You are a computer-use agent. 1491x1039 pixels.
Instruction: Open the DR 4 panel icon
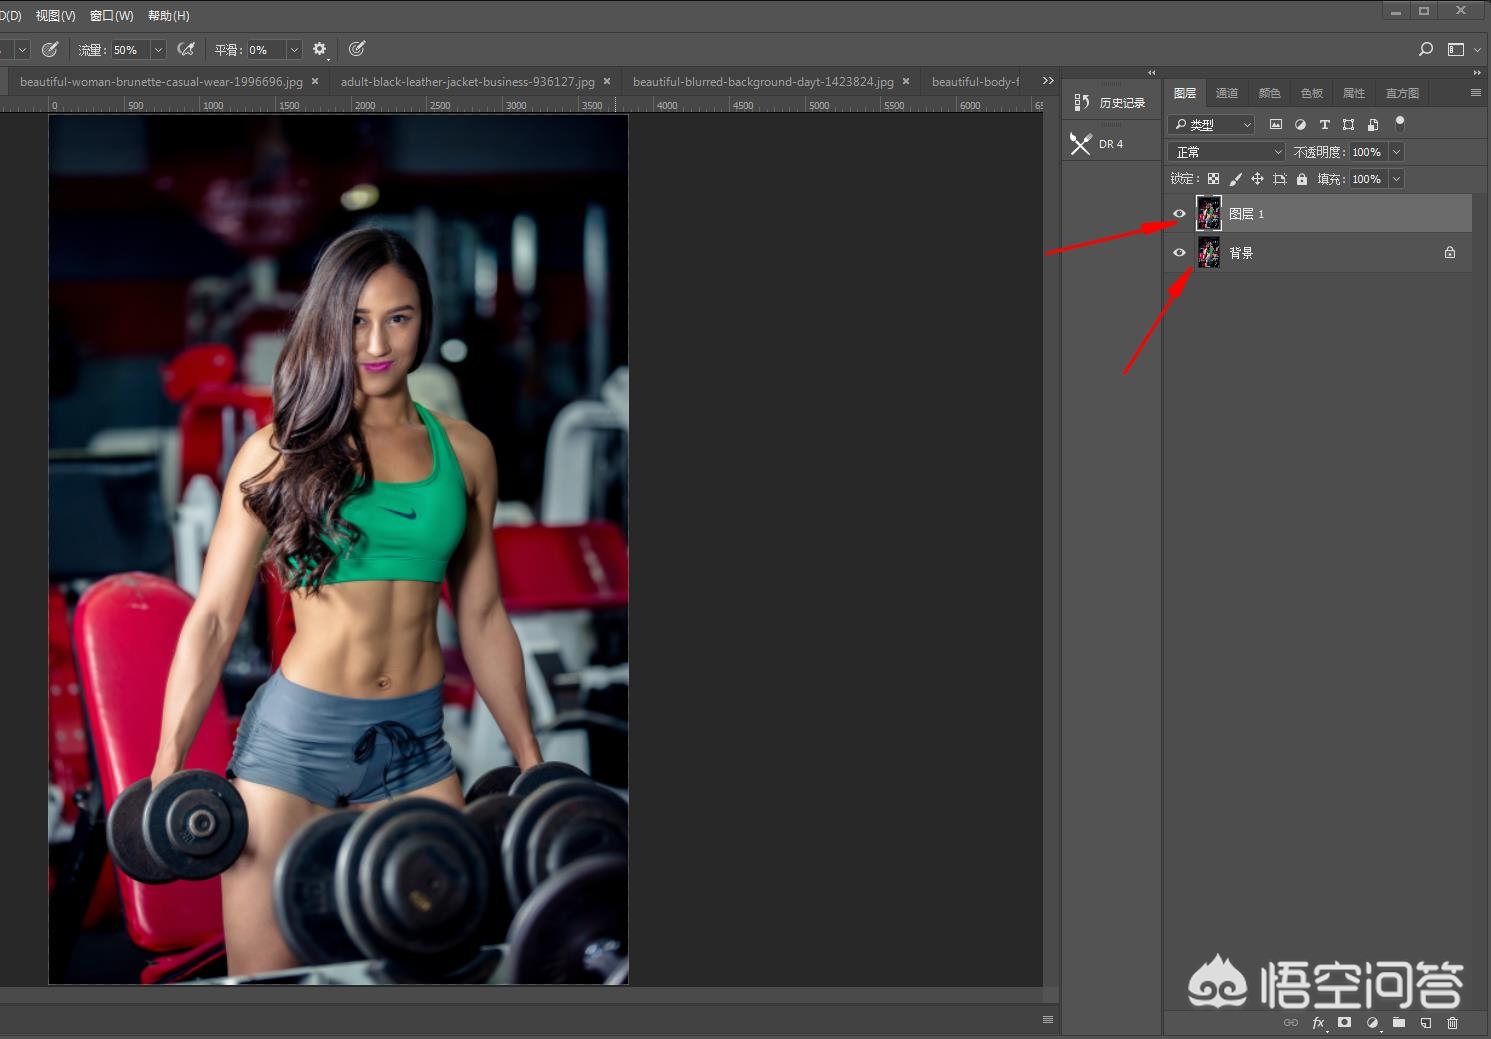1081,144
